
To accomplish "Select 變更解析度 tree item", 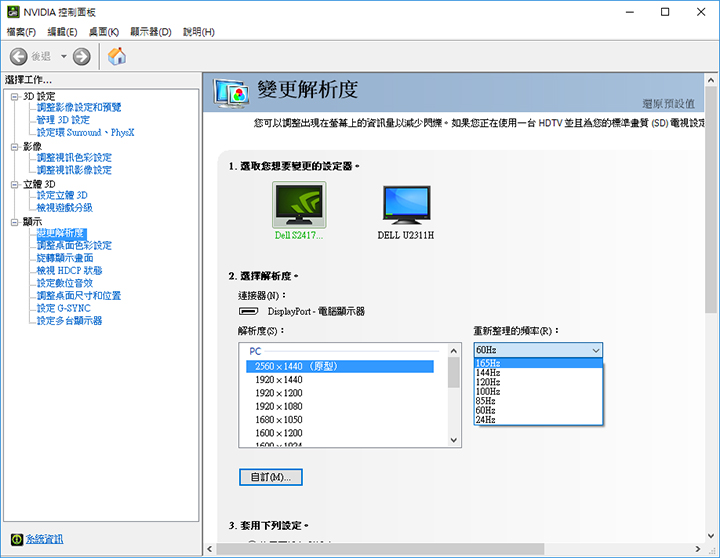I will tap(62, 233).
